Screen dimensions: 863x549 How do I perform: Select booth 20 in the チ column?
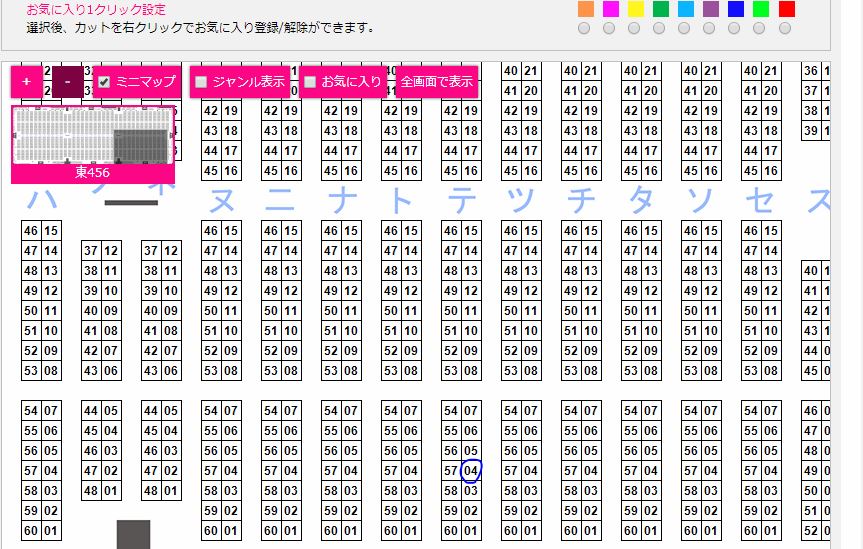(591, 90)
